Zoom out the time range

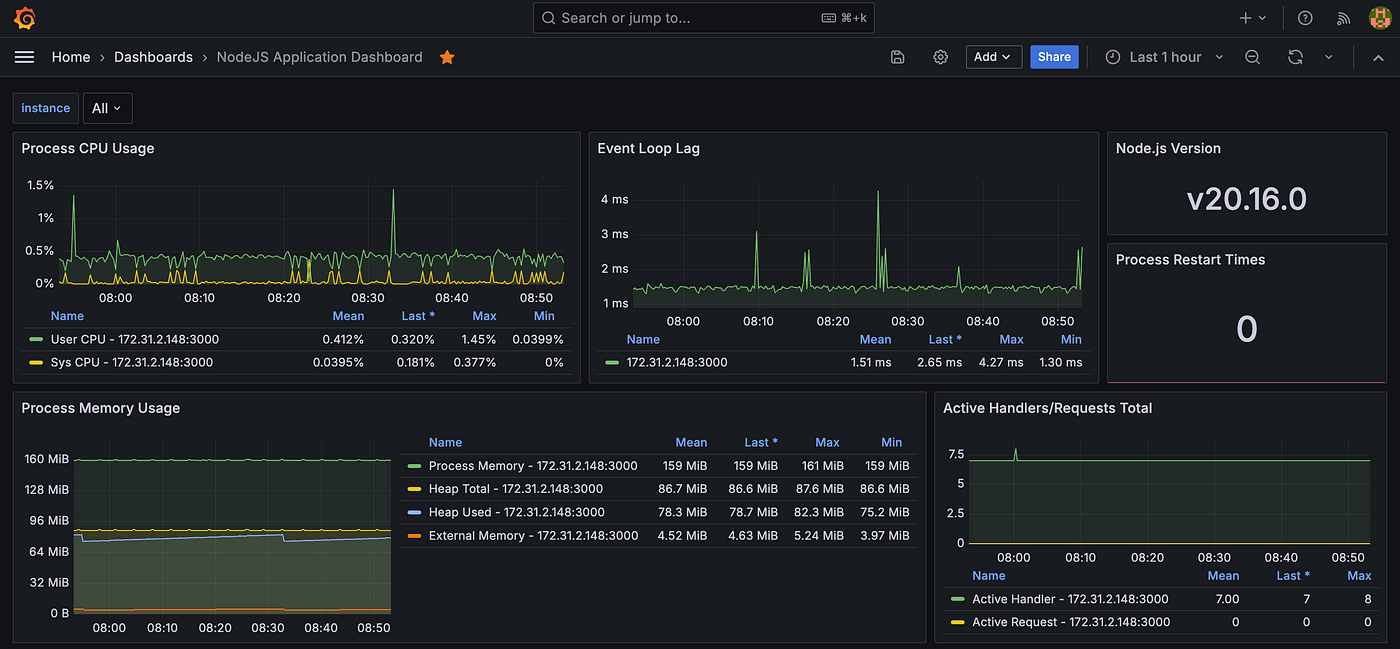1252,57
